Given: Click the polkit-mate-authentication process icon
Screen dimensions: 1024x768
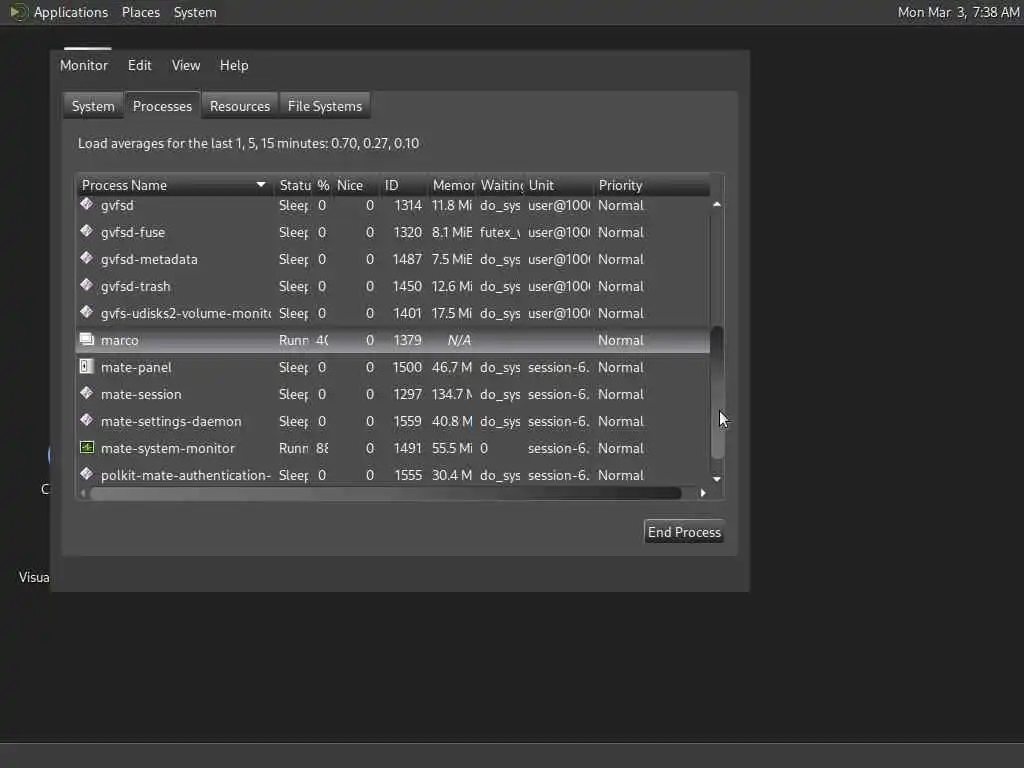Looking at the screenshot, I should pyautogui.click(x=87, y=474).
